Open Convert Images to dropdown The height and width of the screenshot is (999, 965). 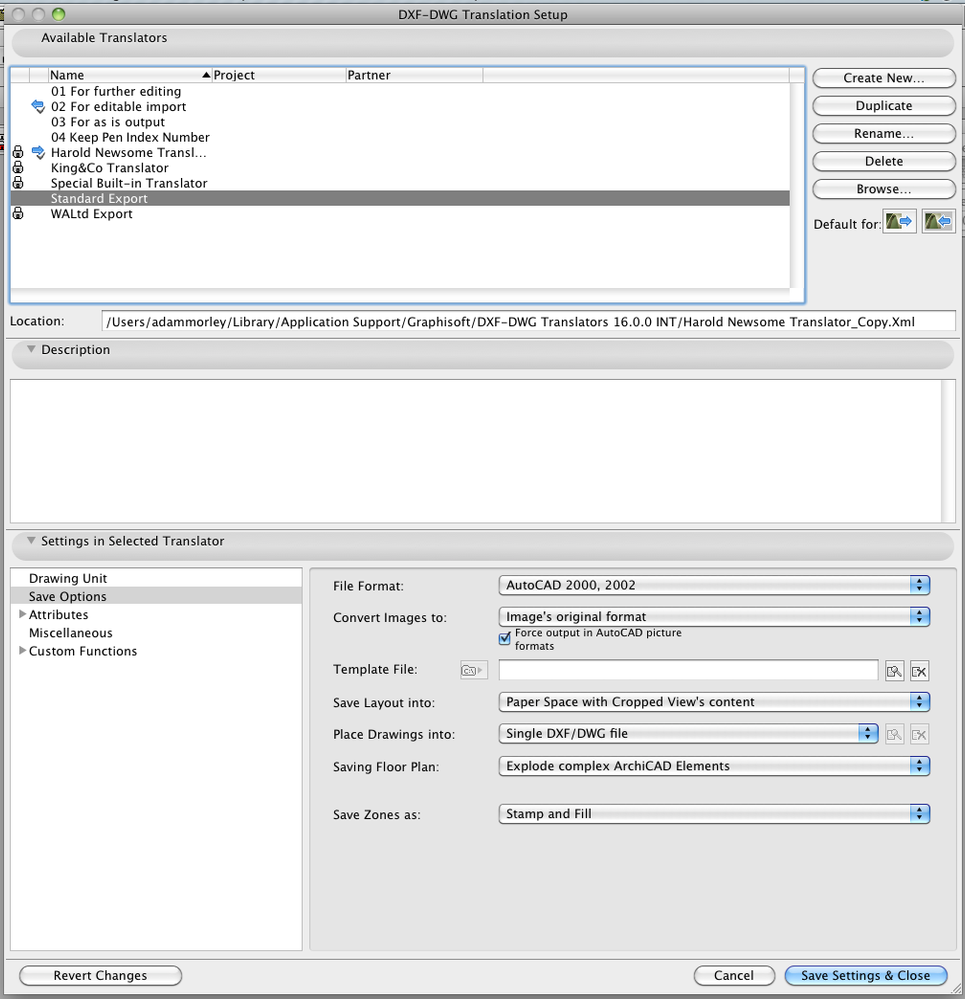714,616
